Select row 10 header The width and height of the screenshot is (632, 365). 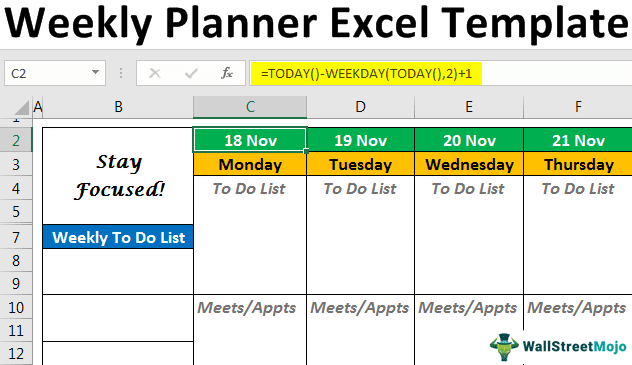pos(16,307)
